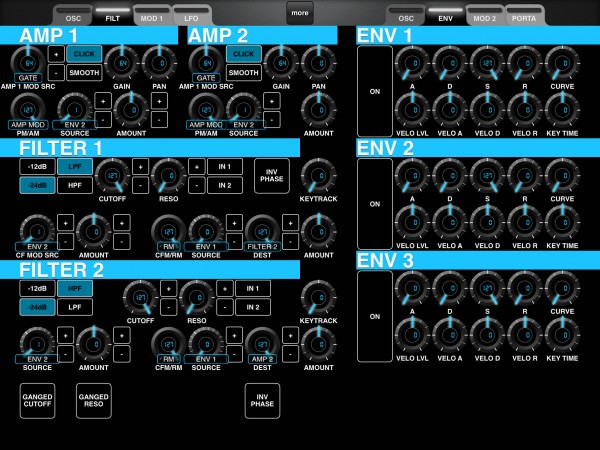Enable bottom INV PHASE button
Screen dimensions: 600x450
(262, 401)
